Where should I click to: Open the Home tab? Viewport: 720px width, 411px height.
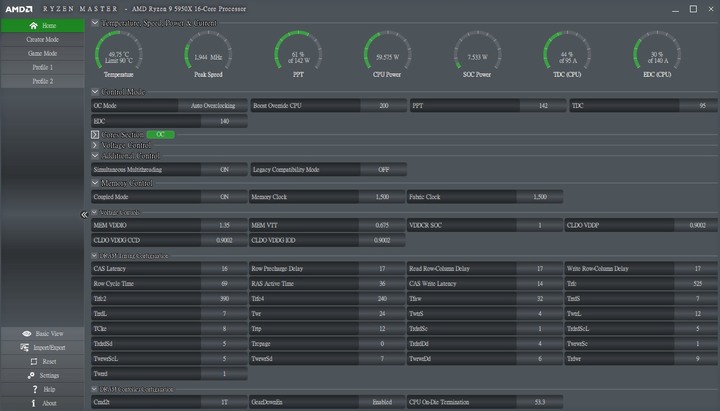point(43,26)
